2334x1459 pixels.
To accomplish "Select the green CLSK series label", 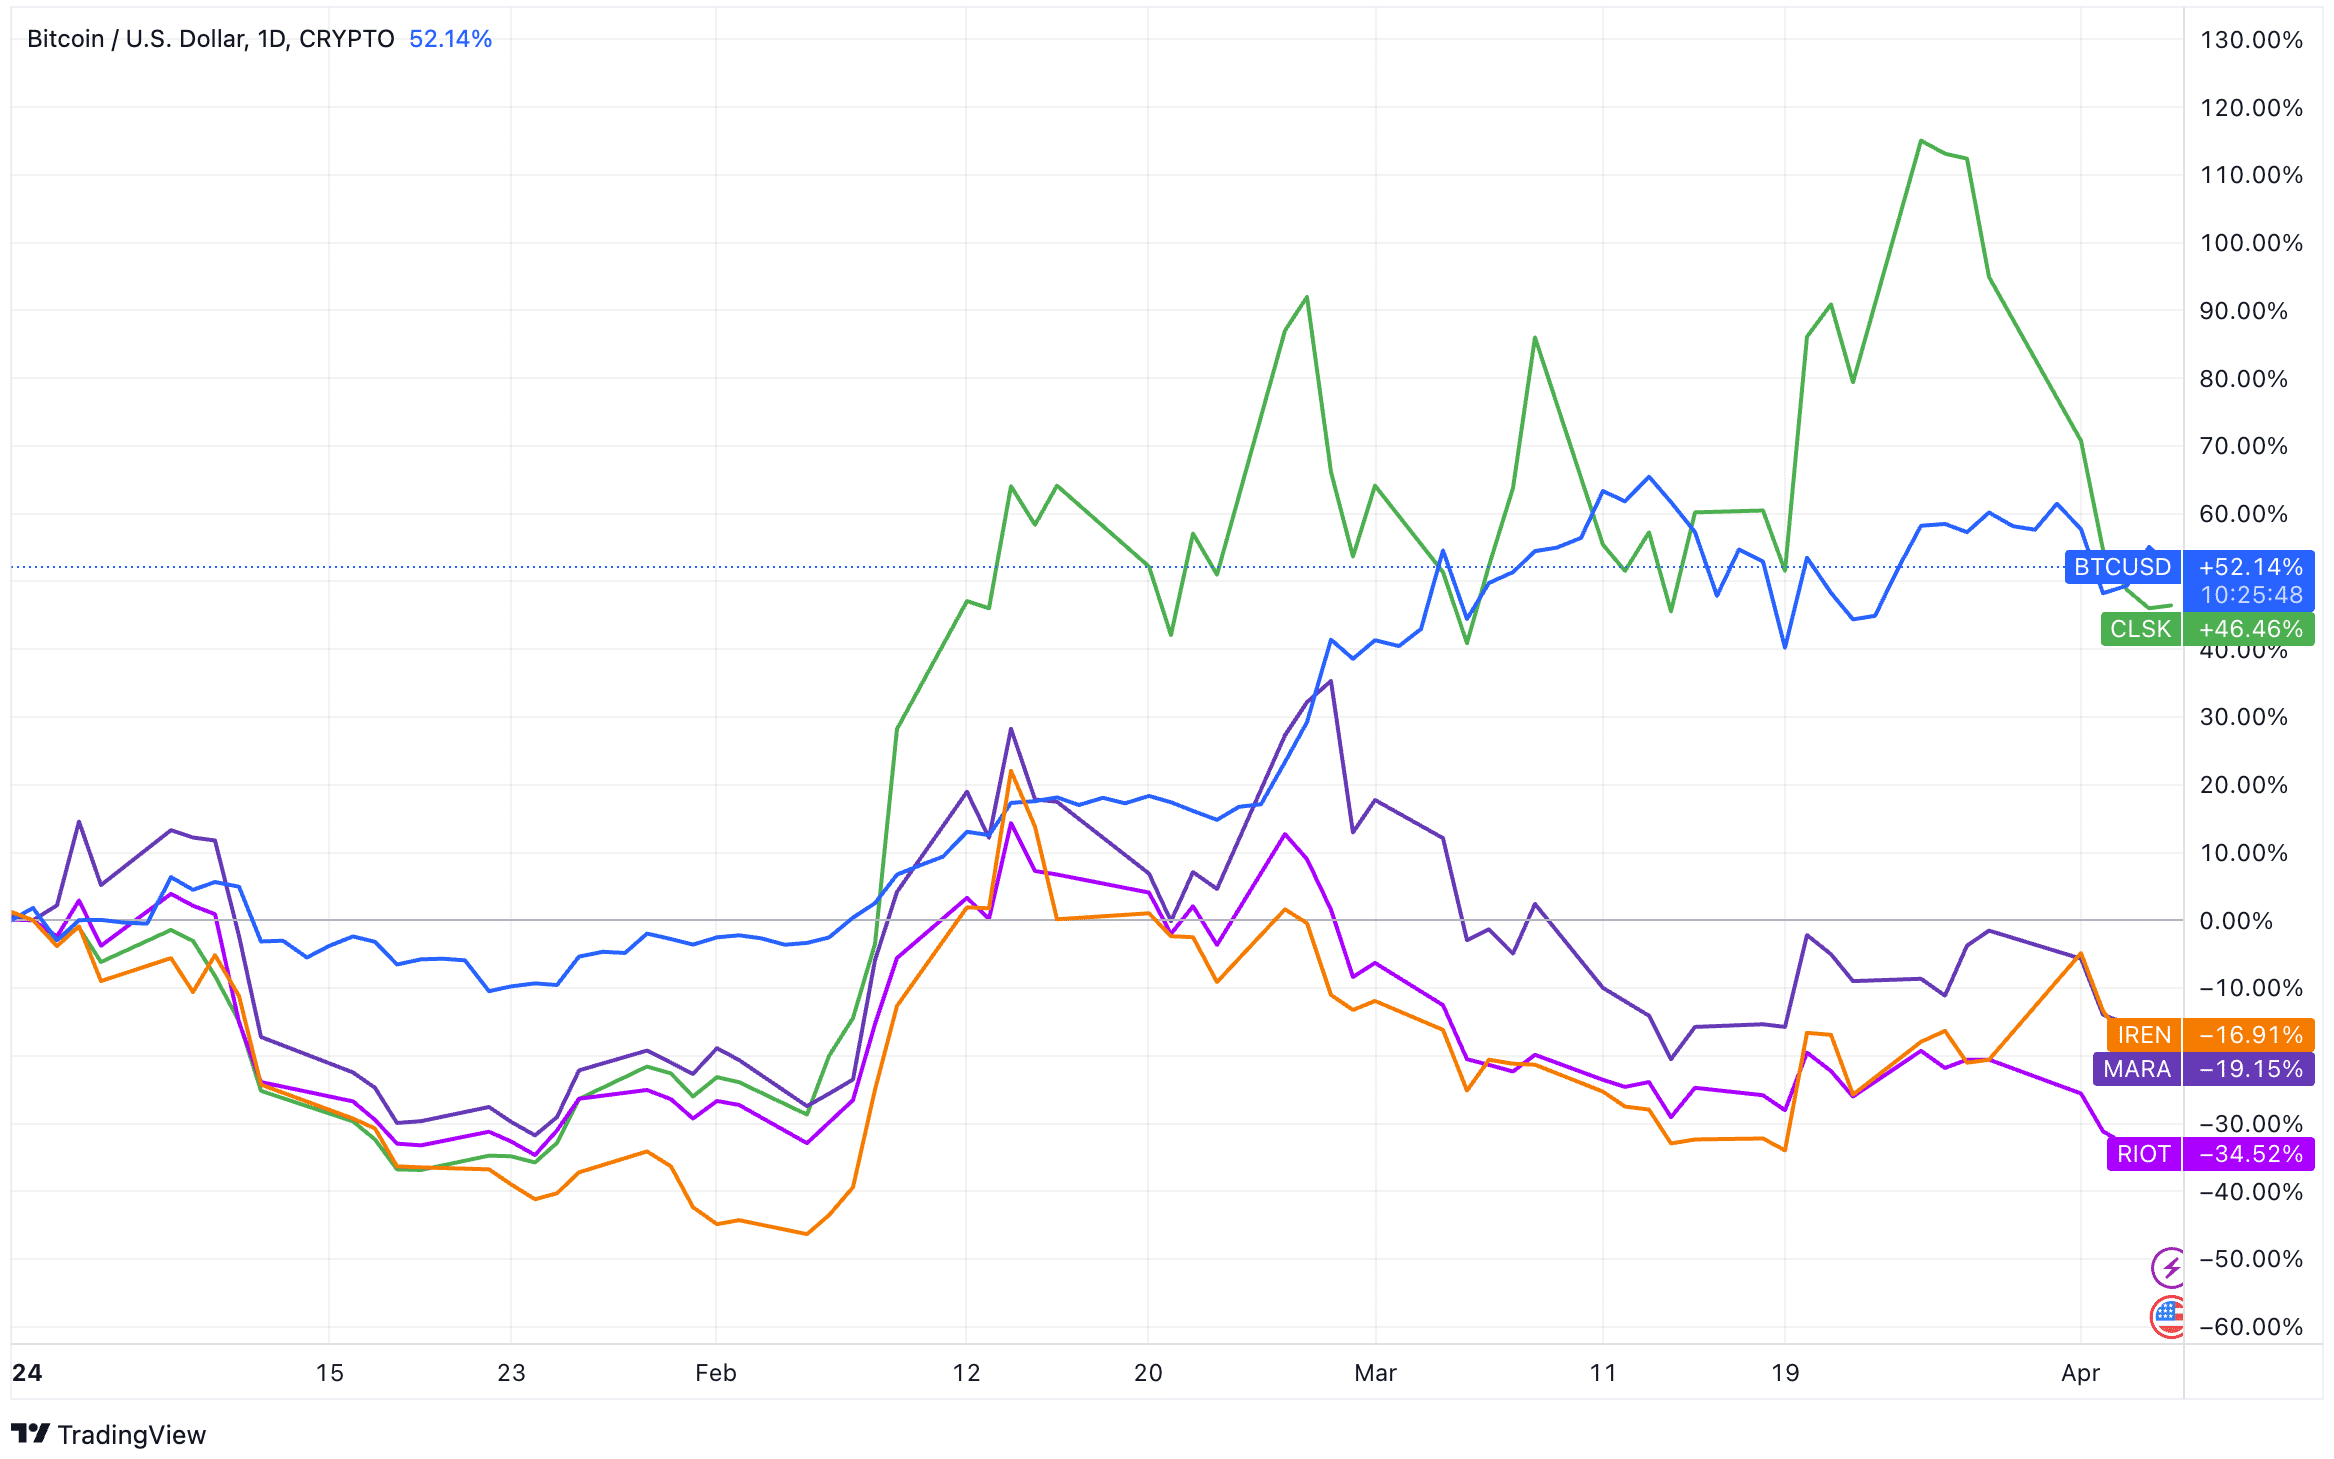I will click(x=2140, y=629).
